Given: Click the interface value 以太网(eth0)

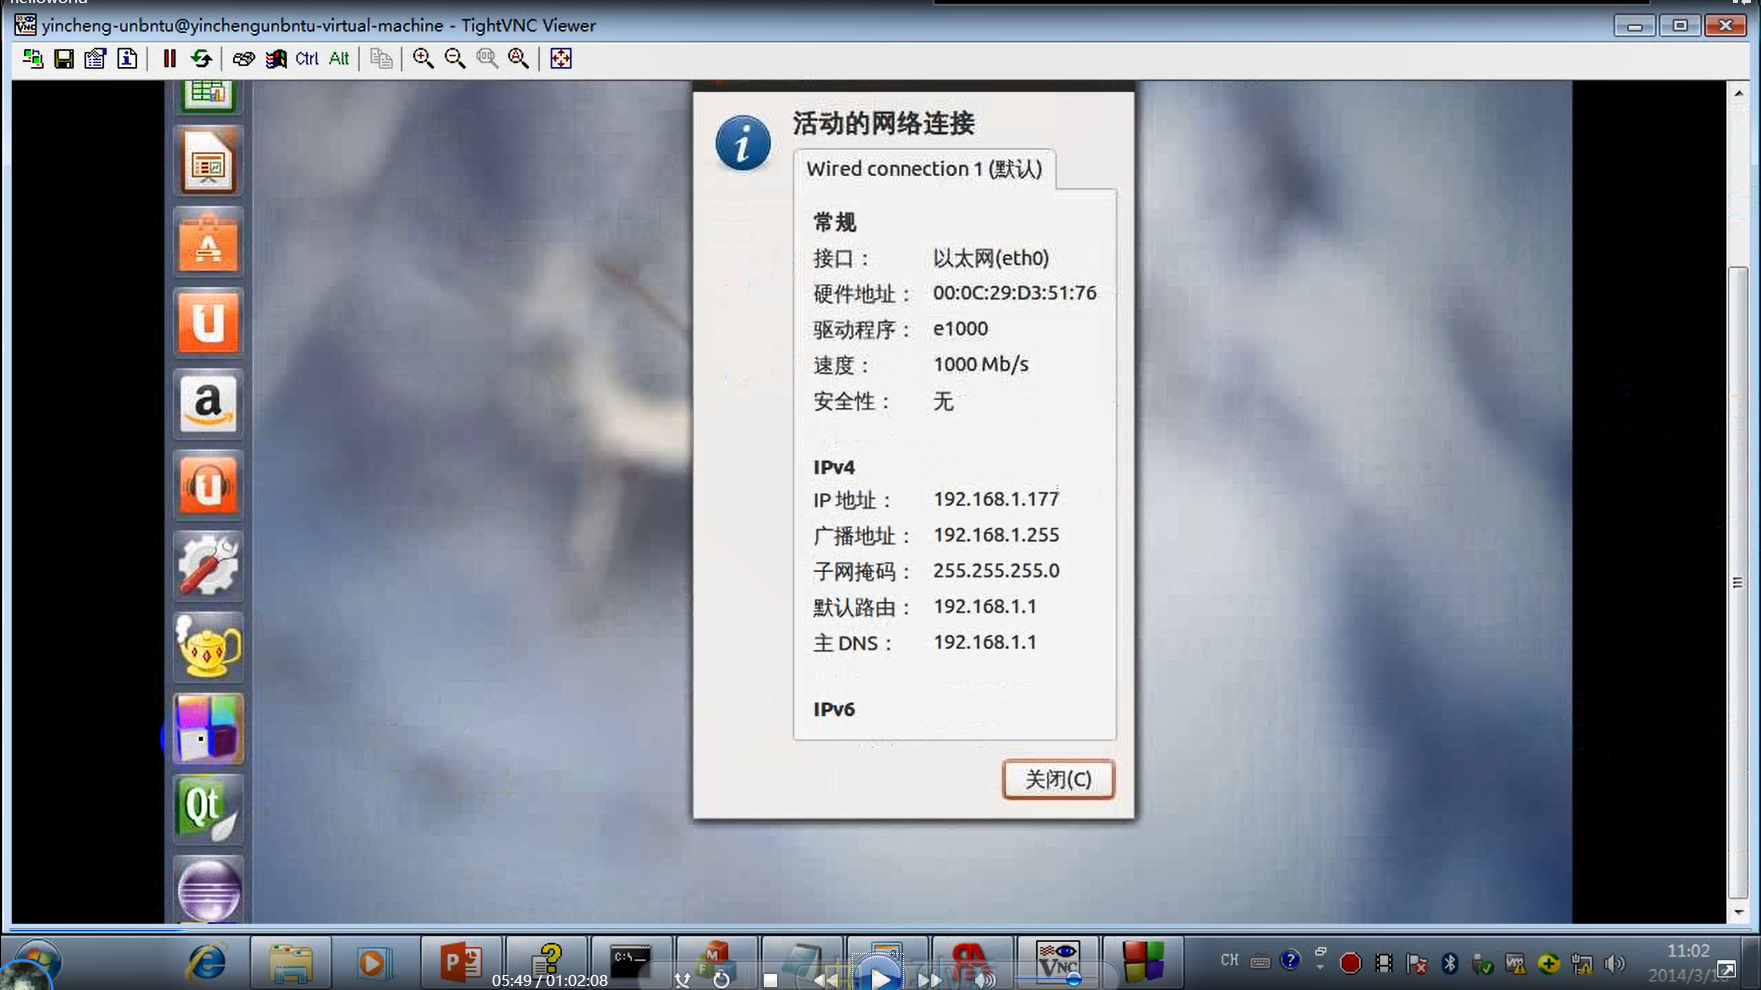Looking at the screenshot, I should tap(991, 258).
